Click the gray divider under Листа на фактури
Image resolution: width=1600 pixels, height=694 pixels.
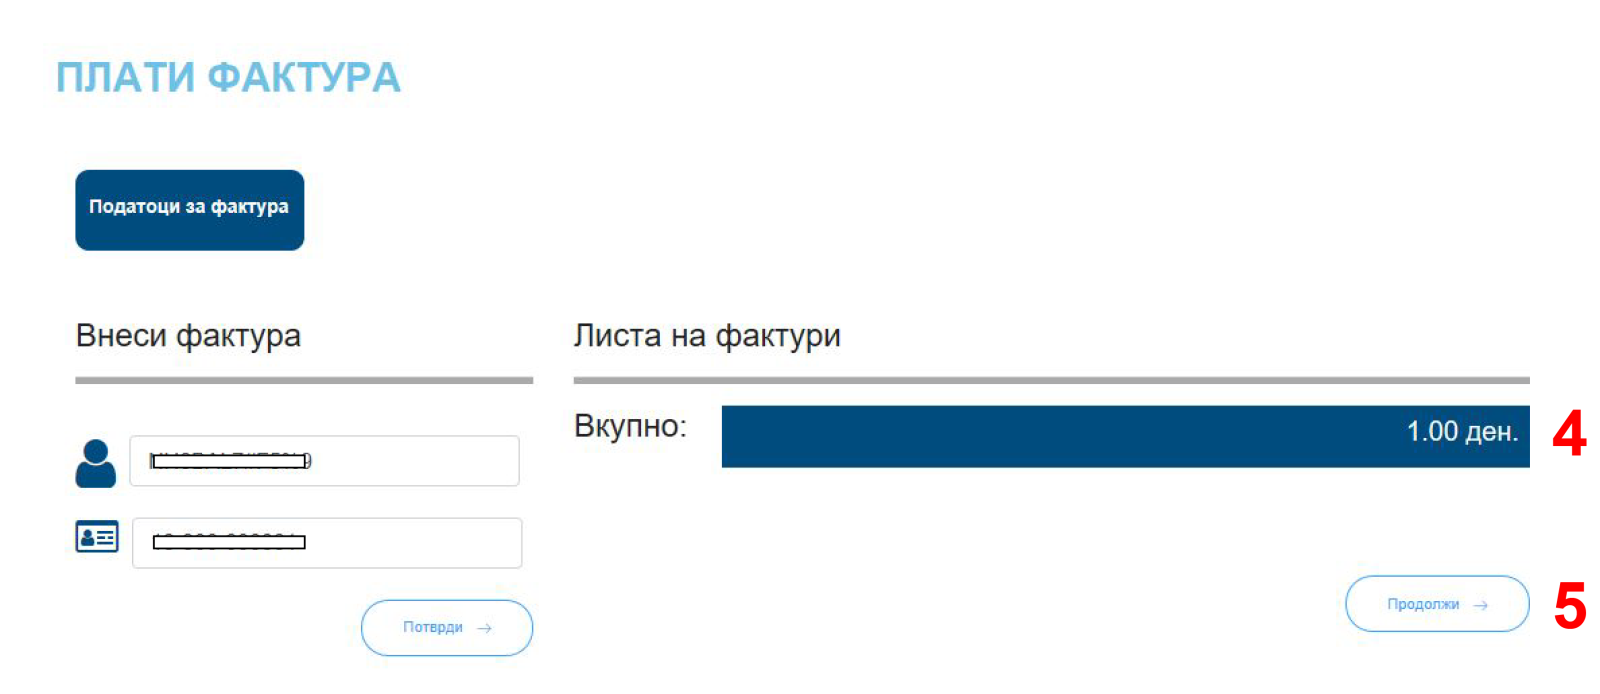click(x=1052, y=381)
